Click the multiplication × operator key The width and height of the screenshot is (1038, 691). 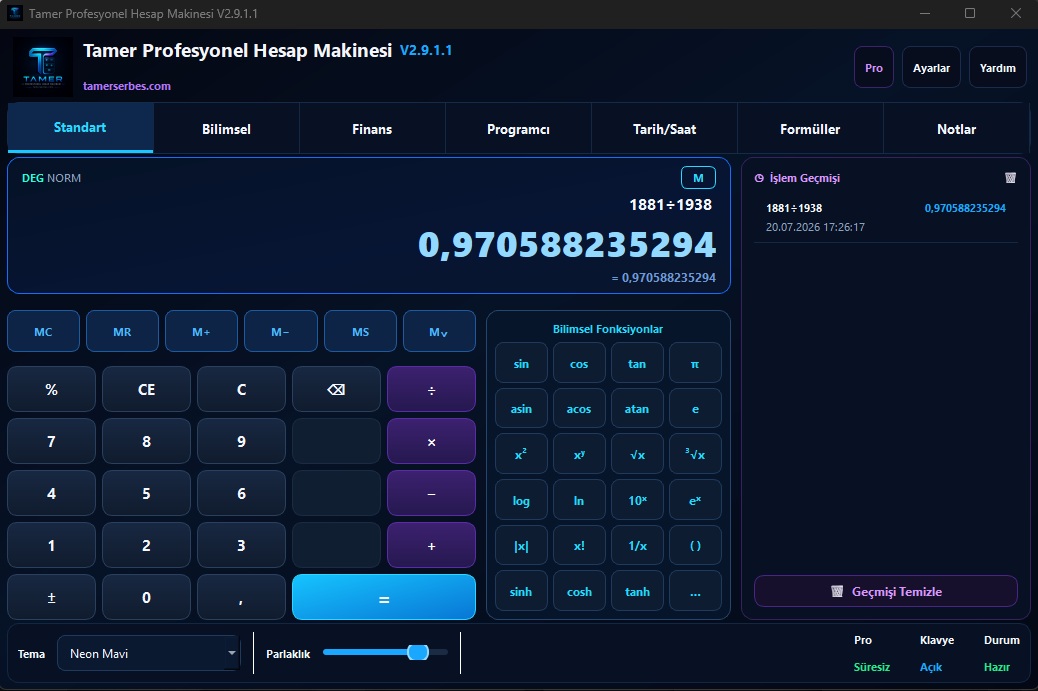coord(432,441)
